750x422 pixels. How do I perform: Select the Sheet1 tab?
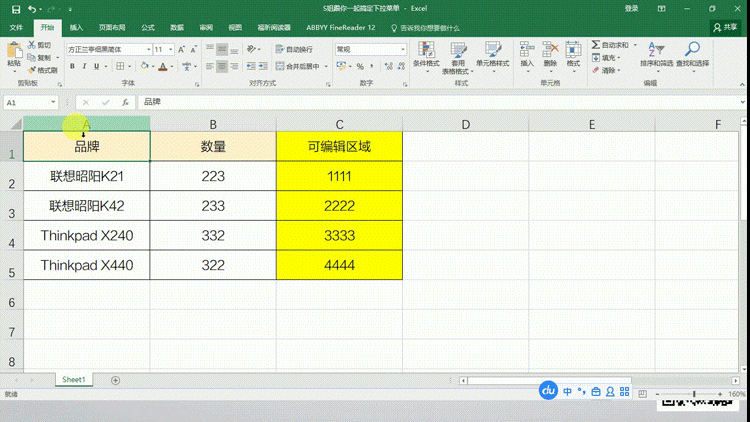click(x=74, y=379)
